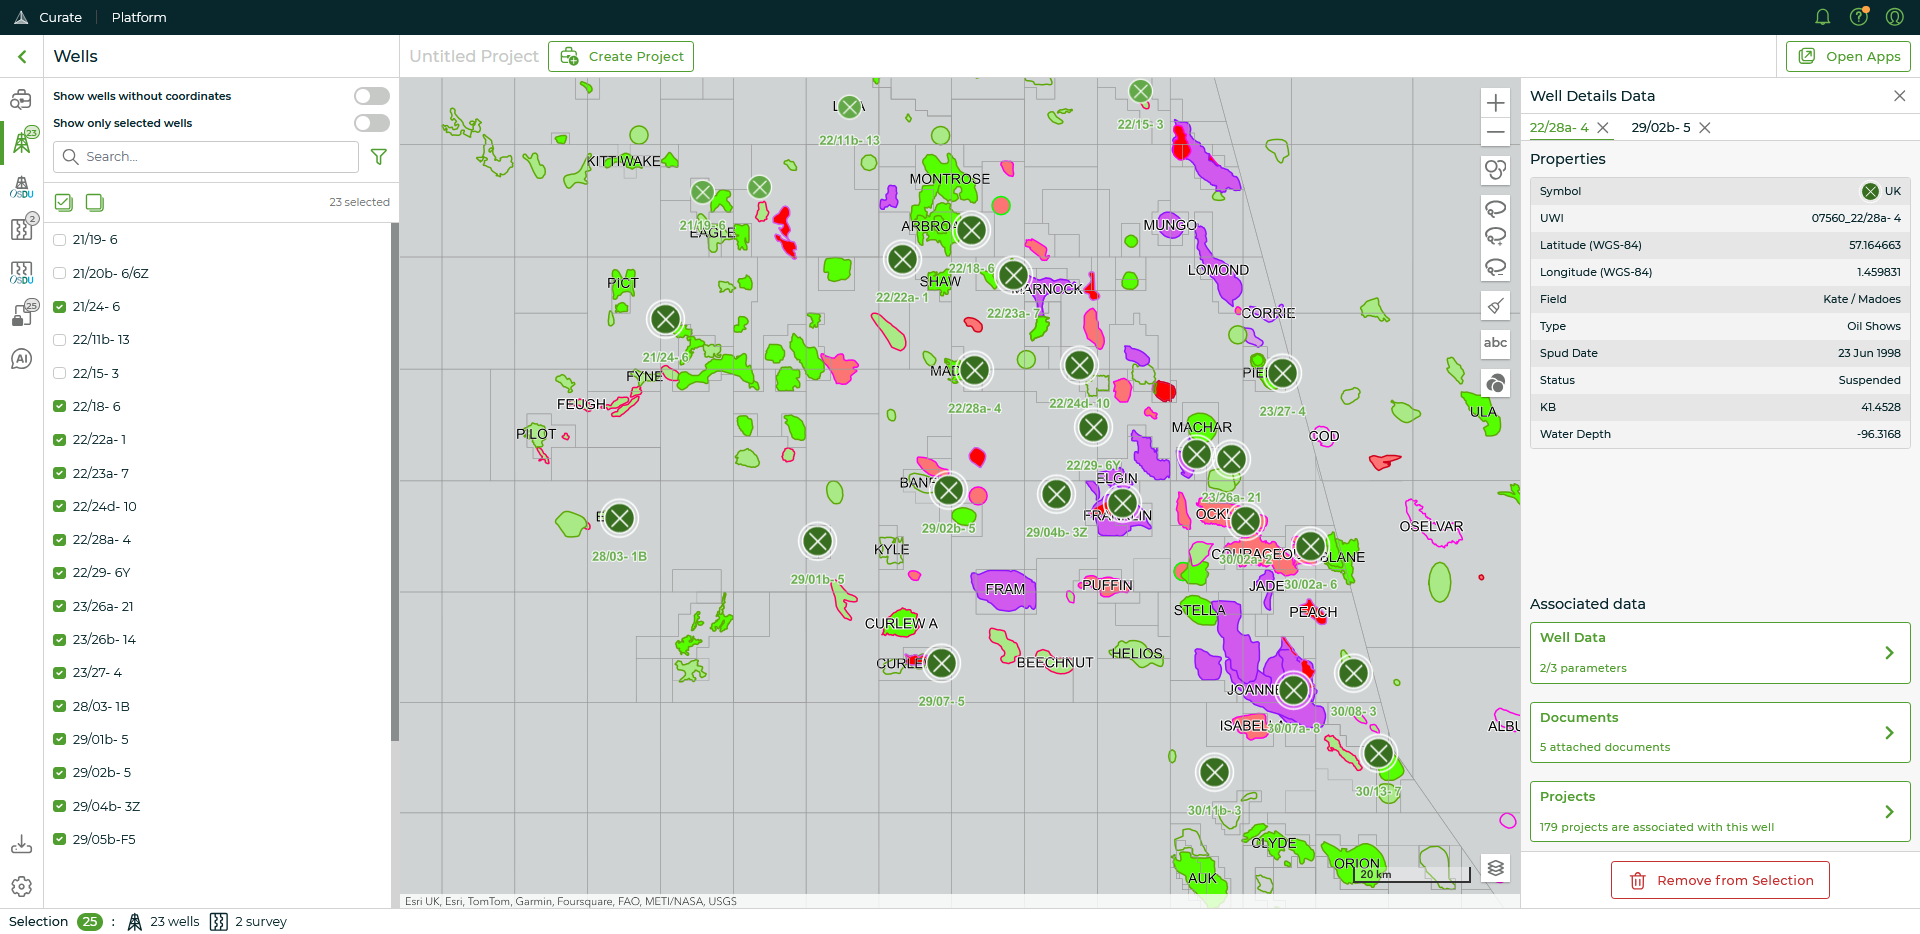Screen dimensions: 1920x934
Task: Close the 22/28a- 4 tab
Action: point(1603,128)
